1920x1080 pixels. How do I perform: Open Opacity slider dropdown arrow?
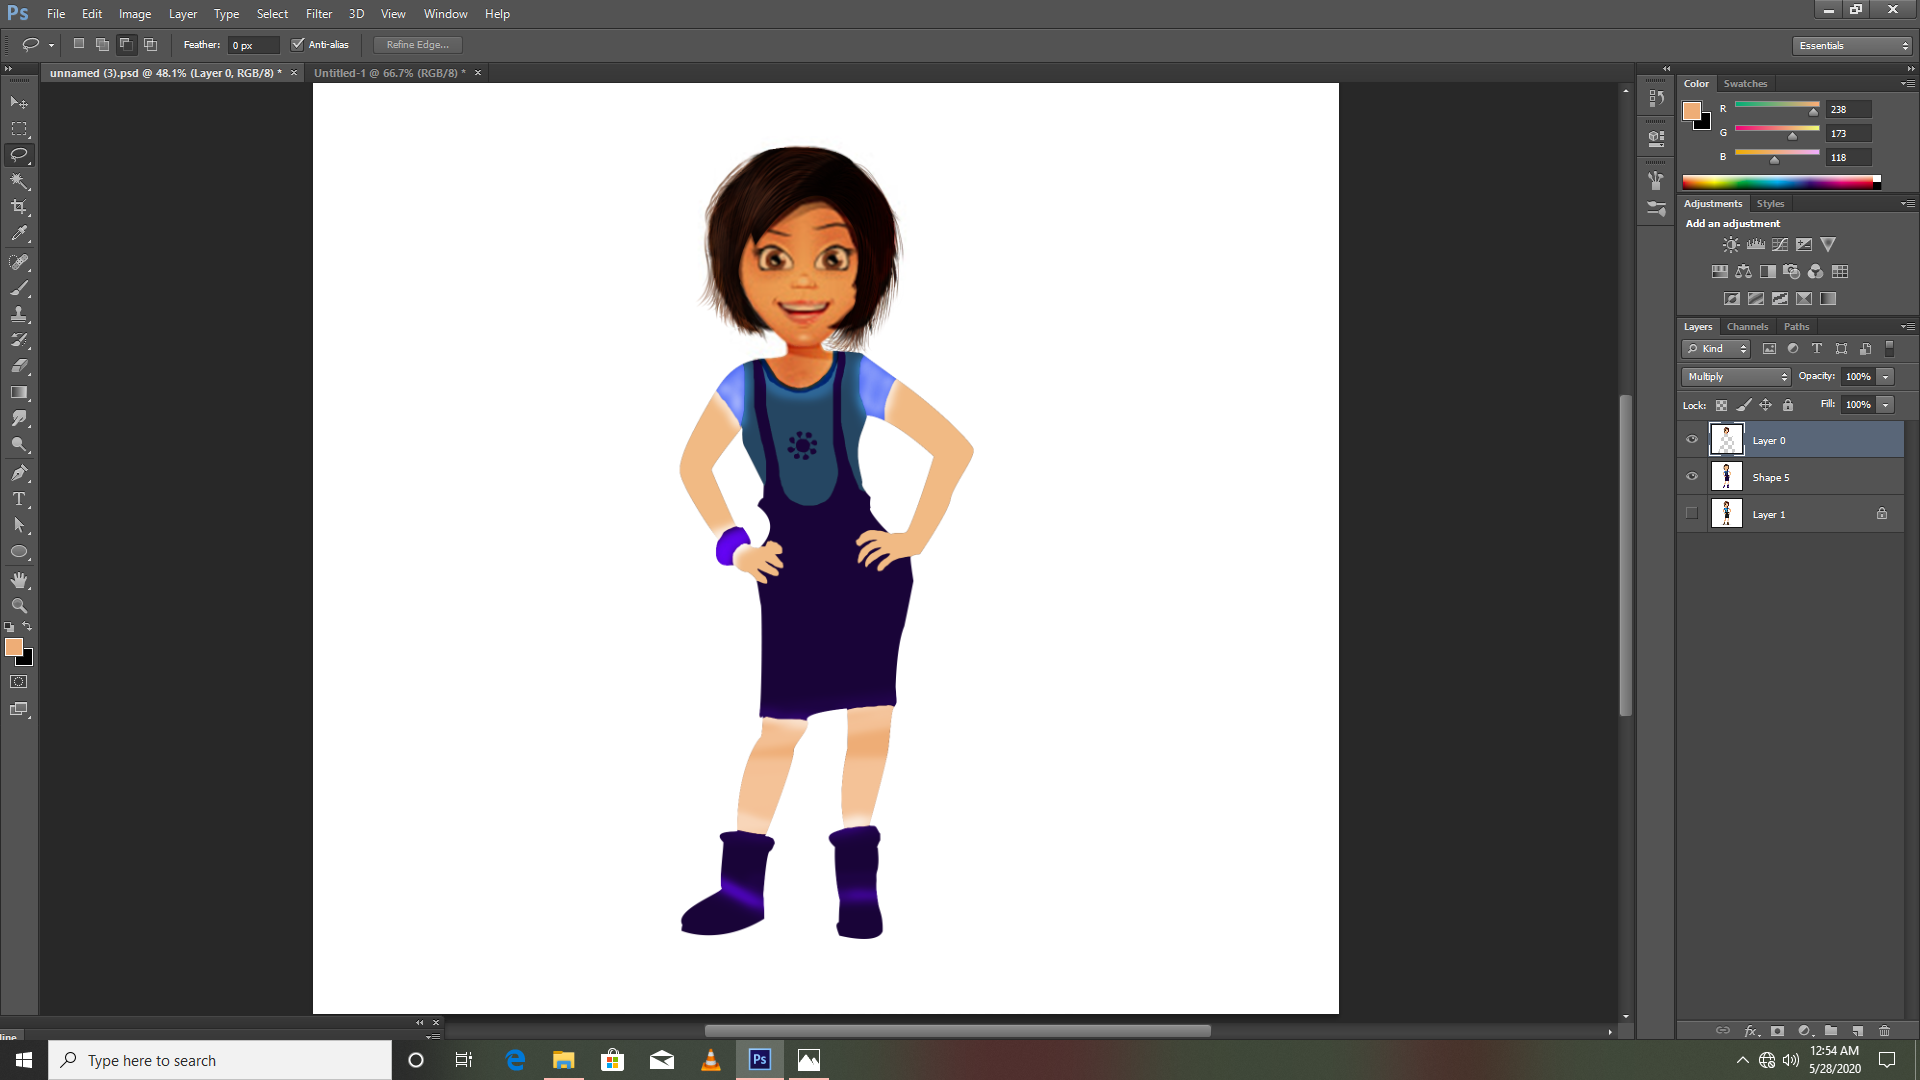(x=1886, y=377)
